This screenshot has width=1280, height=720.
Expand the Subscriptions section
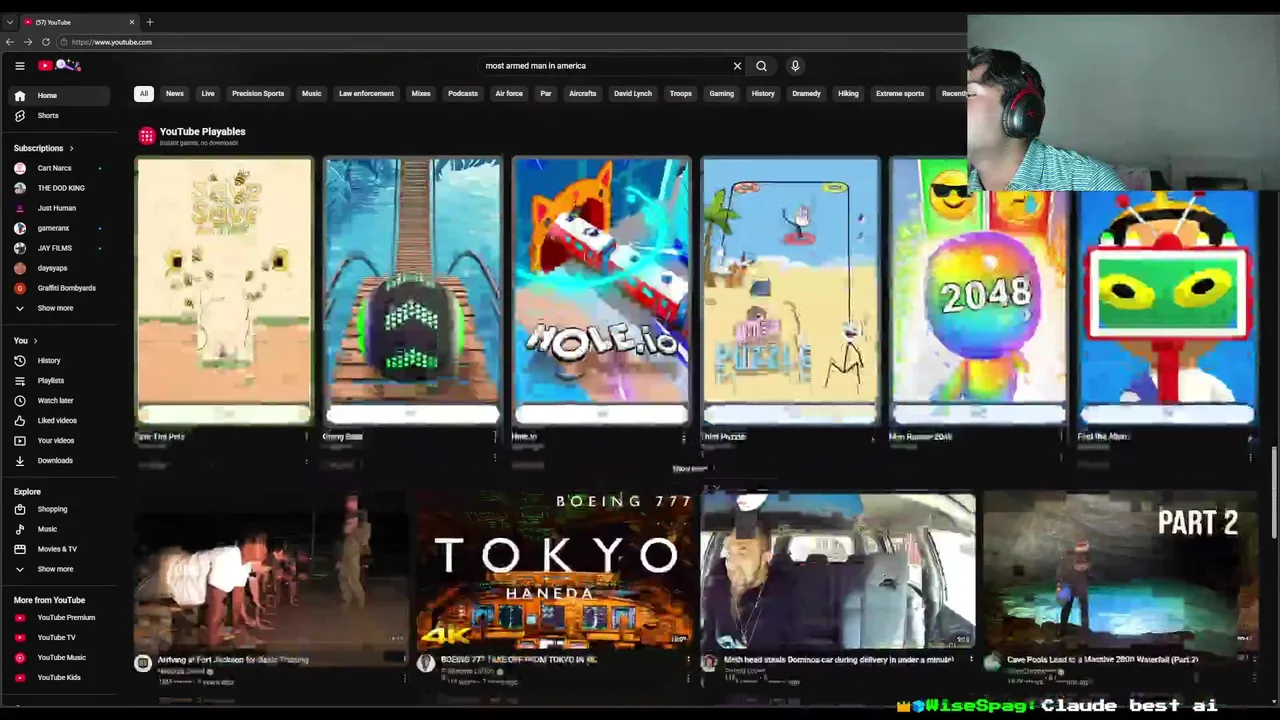coord(44,148)
